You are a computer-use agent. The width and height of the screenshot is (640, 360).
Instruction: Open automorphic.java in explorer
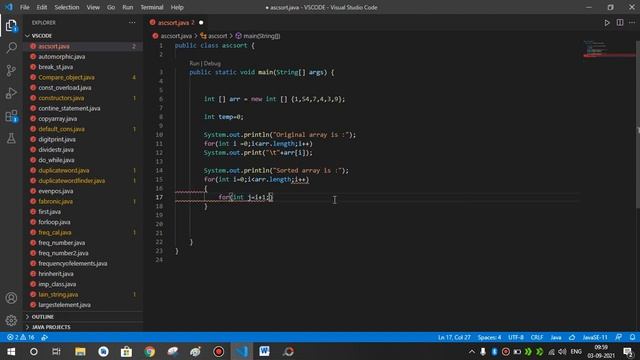pyautogui.click(x=83, y=56)
